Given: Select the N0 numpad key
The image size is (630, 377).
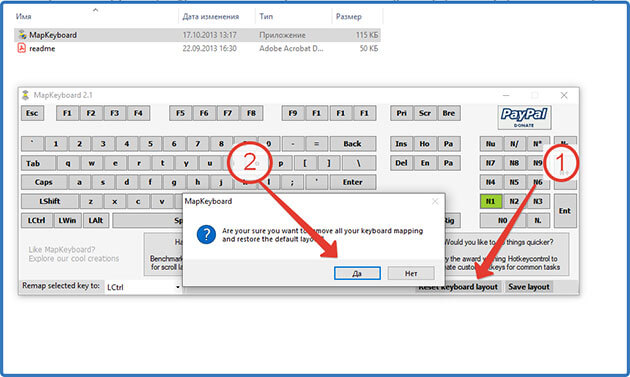Looking at the screenshot, I should tap(503, 221).
